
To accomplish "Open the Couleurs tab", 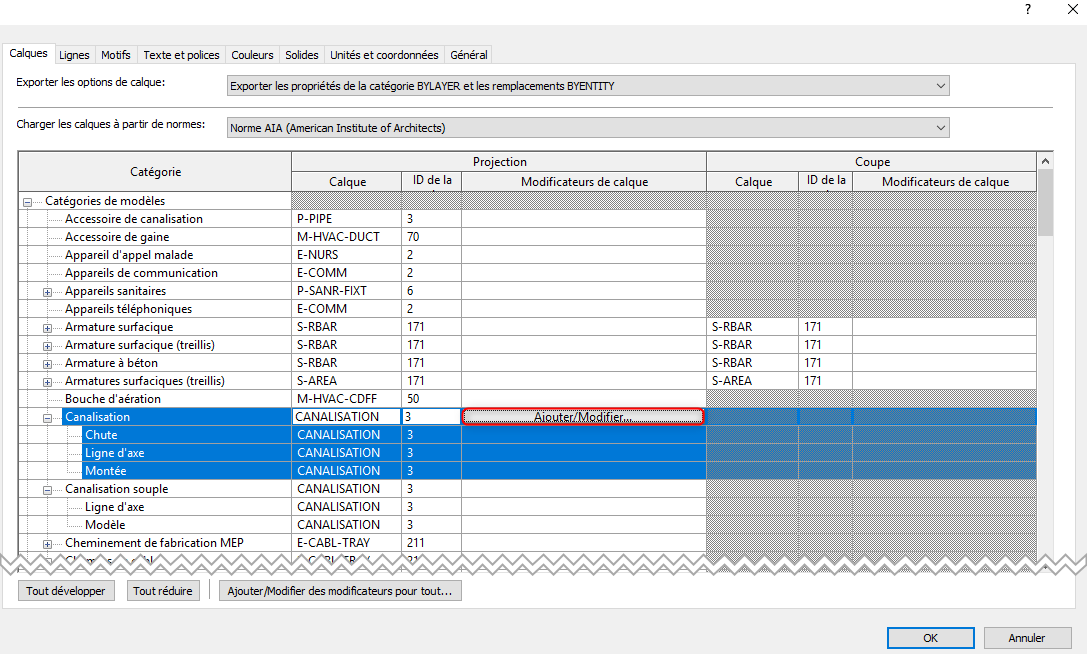I will pos(252,55).
